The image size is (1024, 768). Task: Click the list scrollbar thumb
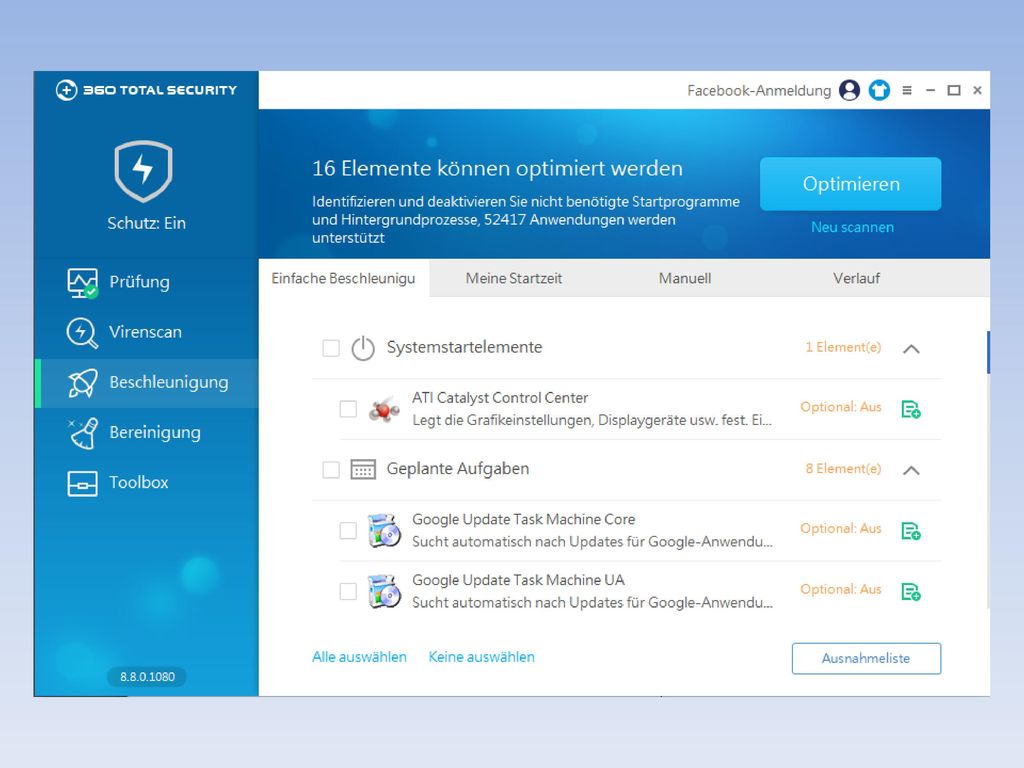[x=988, y=353]
